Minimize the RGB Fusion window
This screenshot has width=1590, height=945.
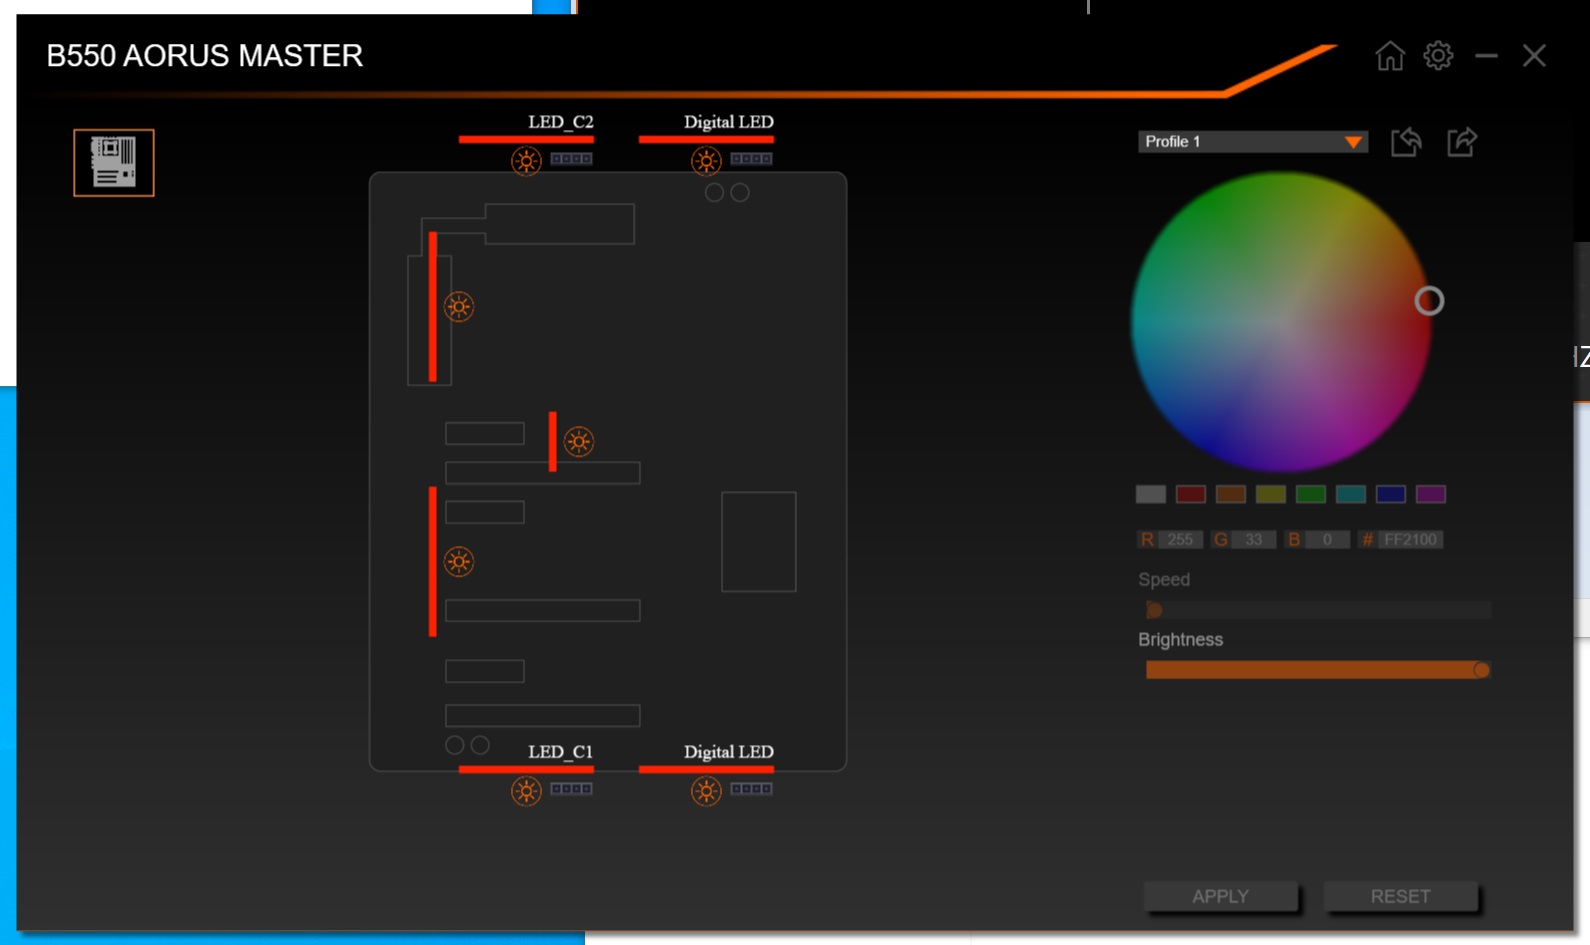pos(1487,56)
